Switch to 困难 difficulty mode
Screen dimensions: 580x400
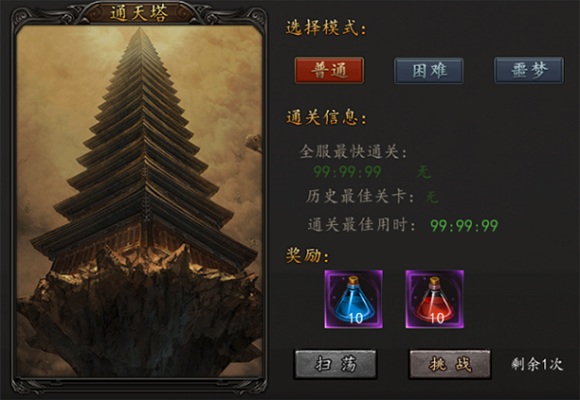click(x=429, y=70)
